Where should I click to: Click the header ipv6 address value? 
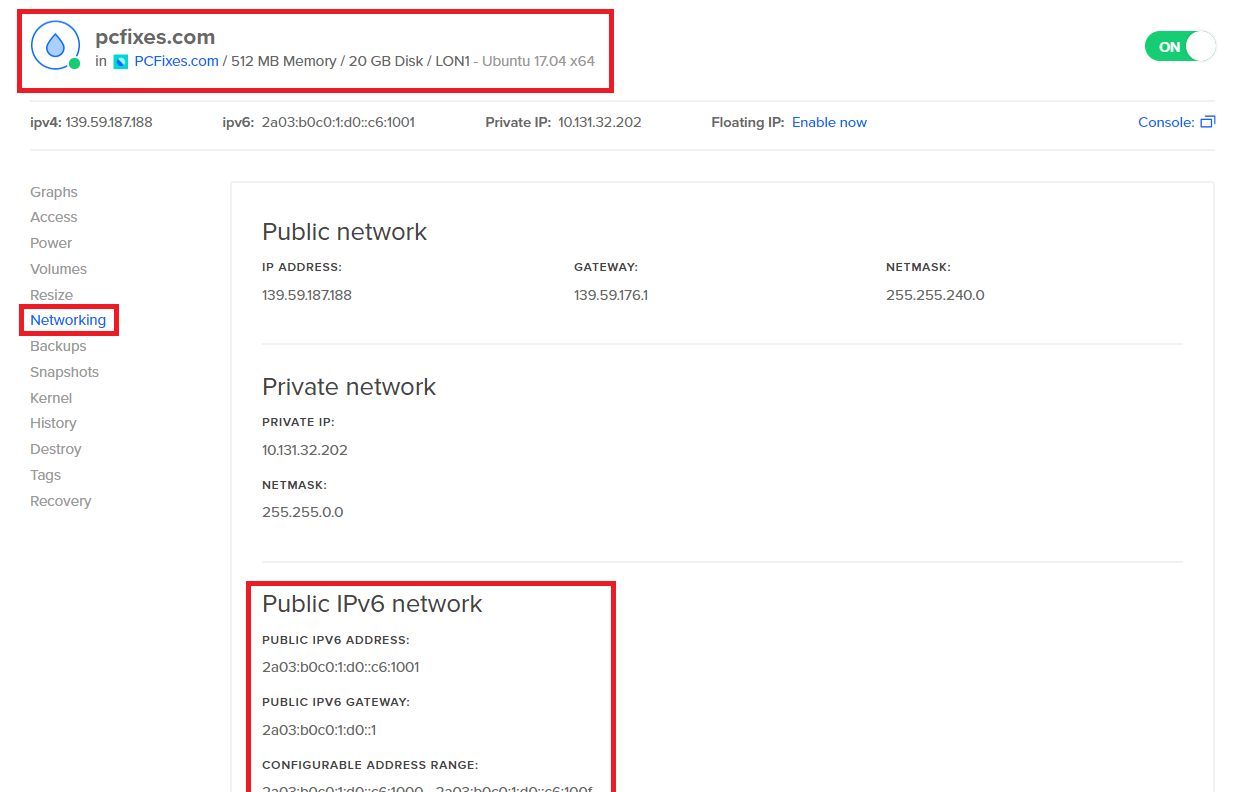[338, 122]
